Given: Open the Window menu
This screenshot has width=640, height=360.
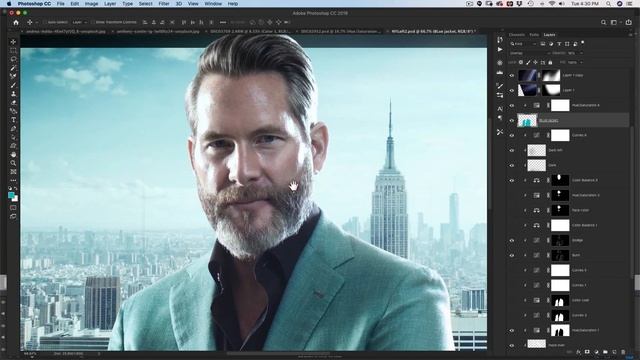Looking at the screenshot, I should pyautogui.click(x=213, y=4).
